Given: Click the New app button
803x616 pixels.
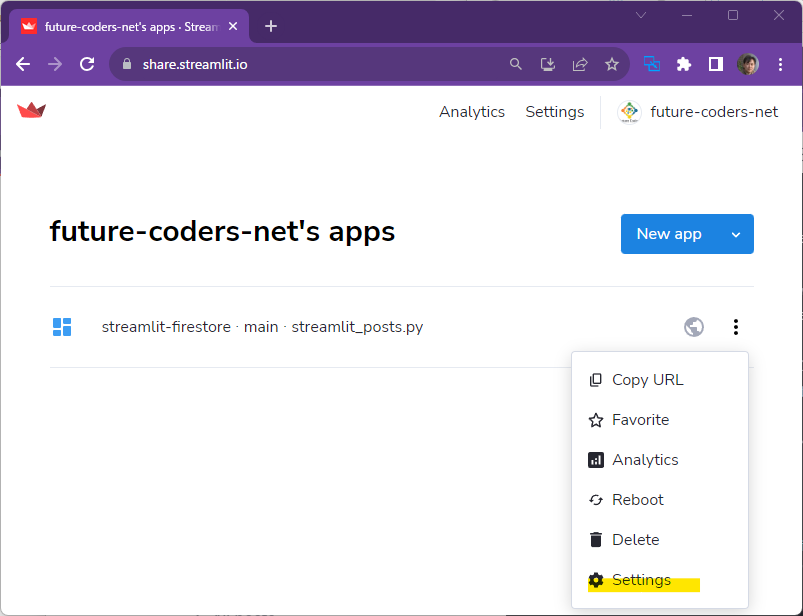Looking at the screenshot, I should [669, 234].
